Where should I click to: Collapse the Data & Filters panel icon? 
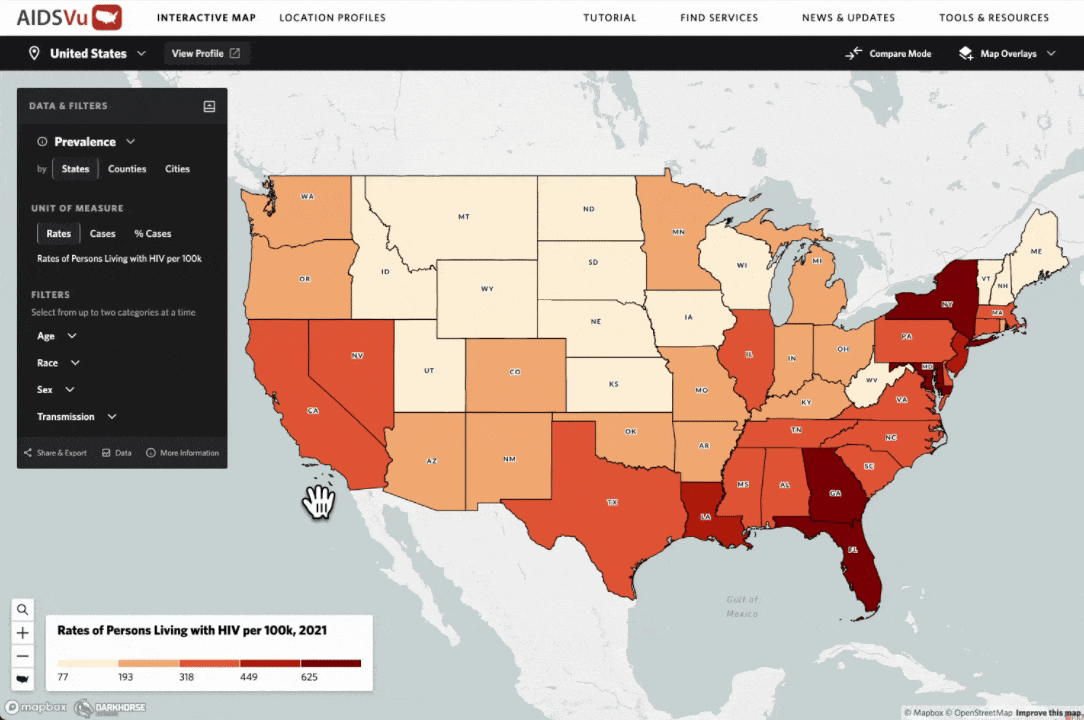[209, 106]
